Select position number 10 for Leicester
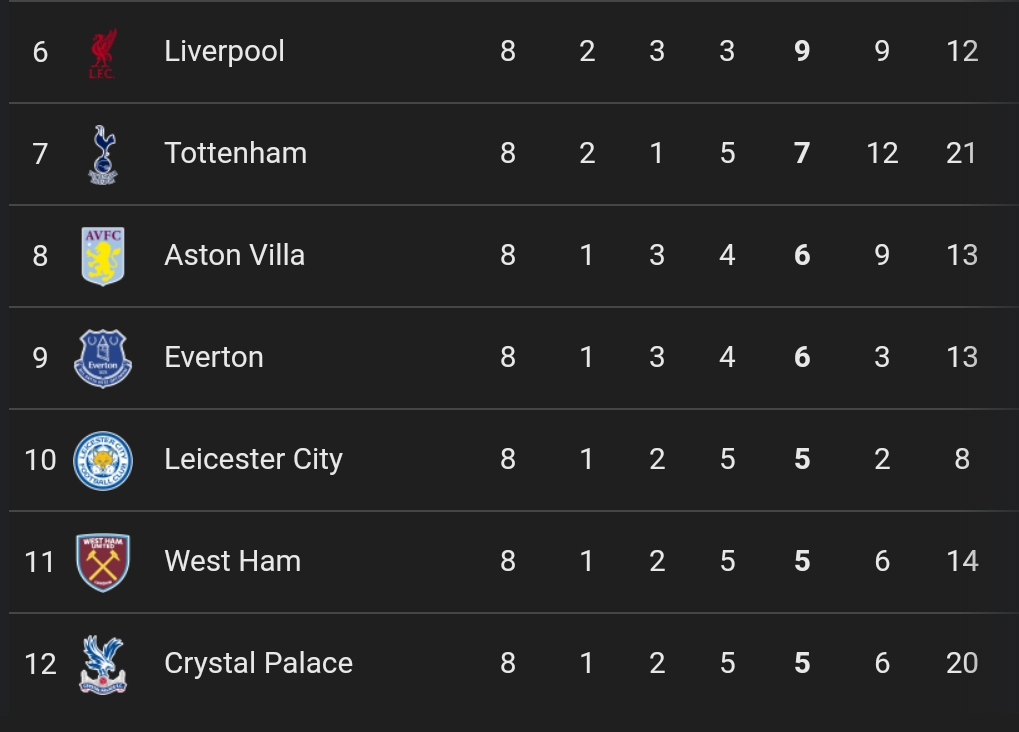The image size is (1019, 732). point(40,460)
